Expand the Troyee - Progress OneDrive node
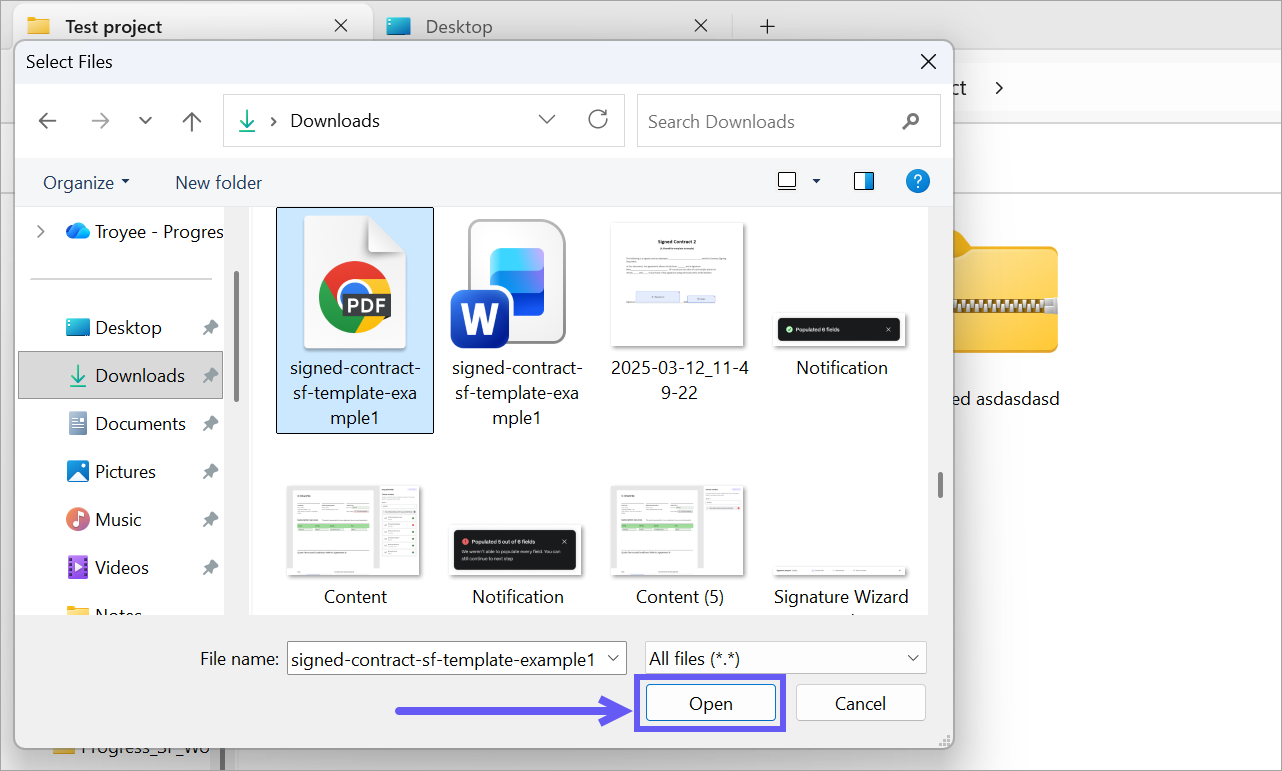Image resolution: width=1282 pixels, height=771 pixels. pos(40,230)
